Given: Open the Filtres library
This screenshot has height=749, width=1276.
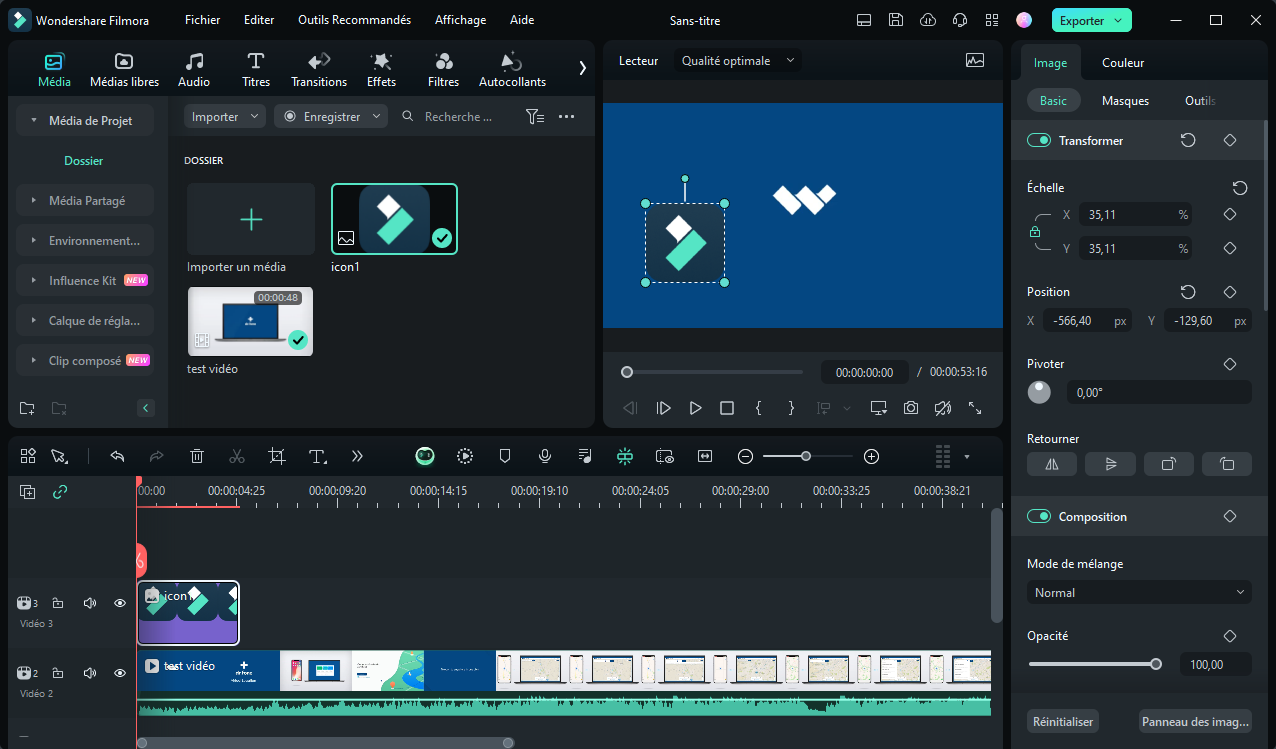Looking at the screenshot, I should coord(443,69).
